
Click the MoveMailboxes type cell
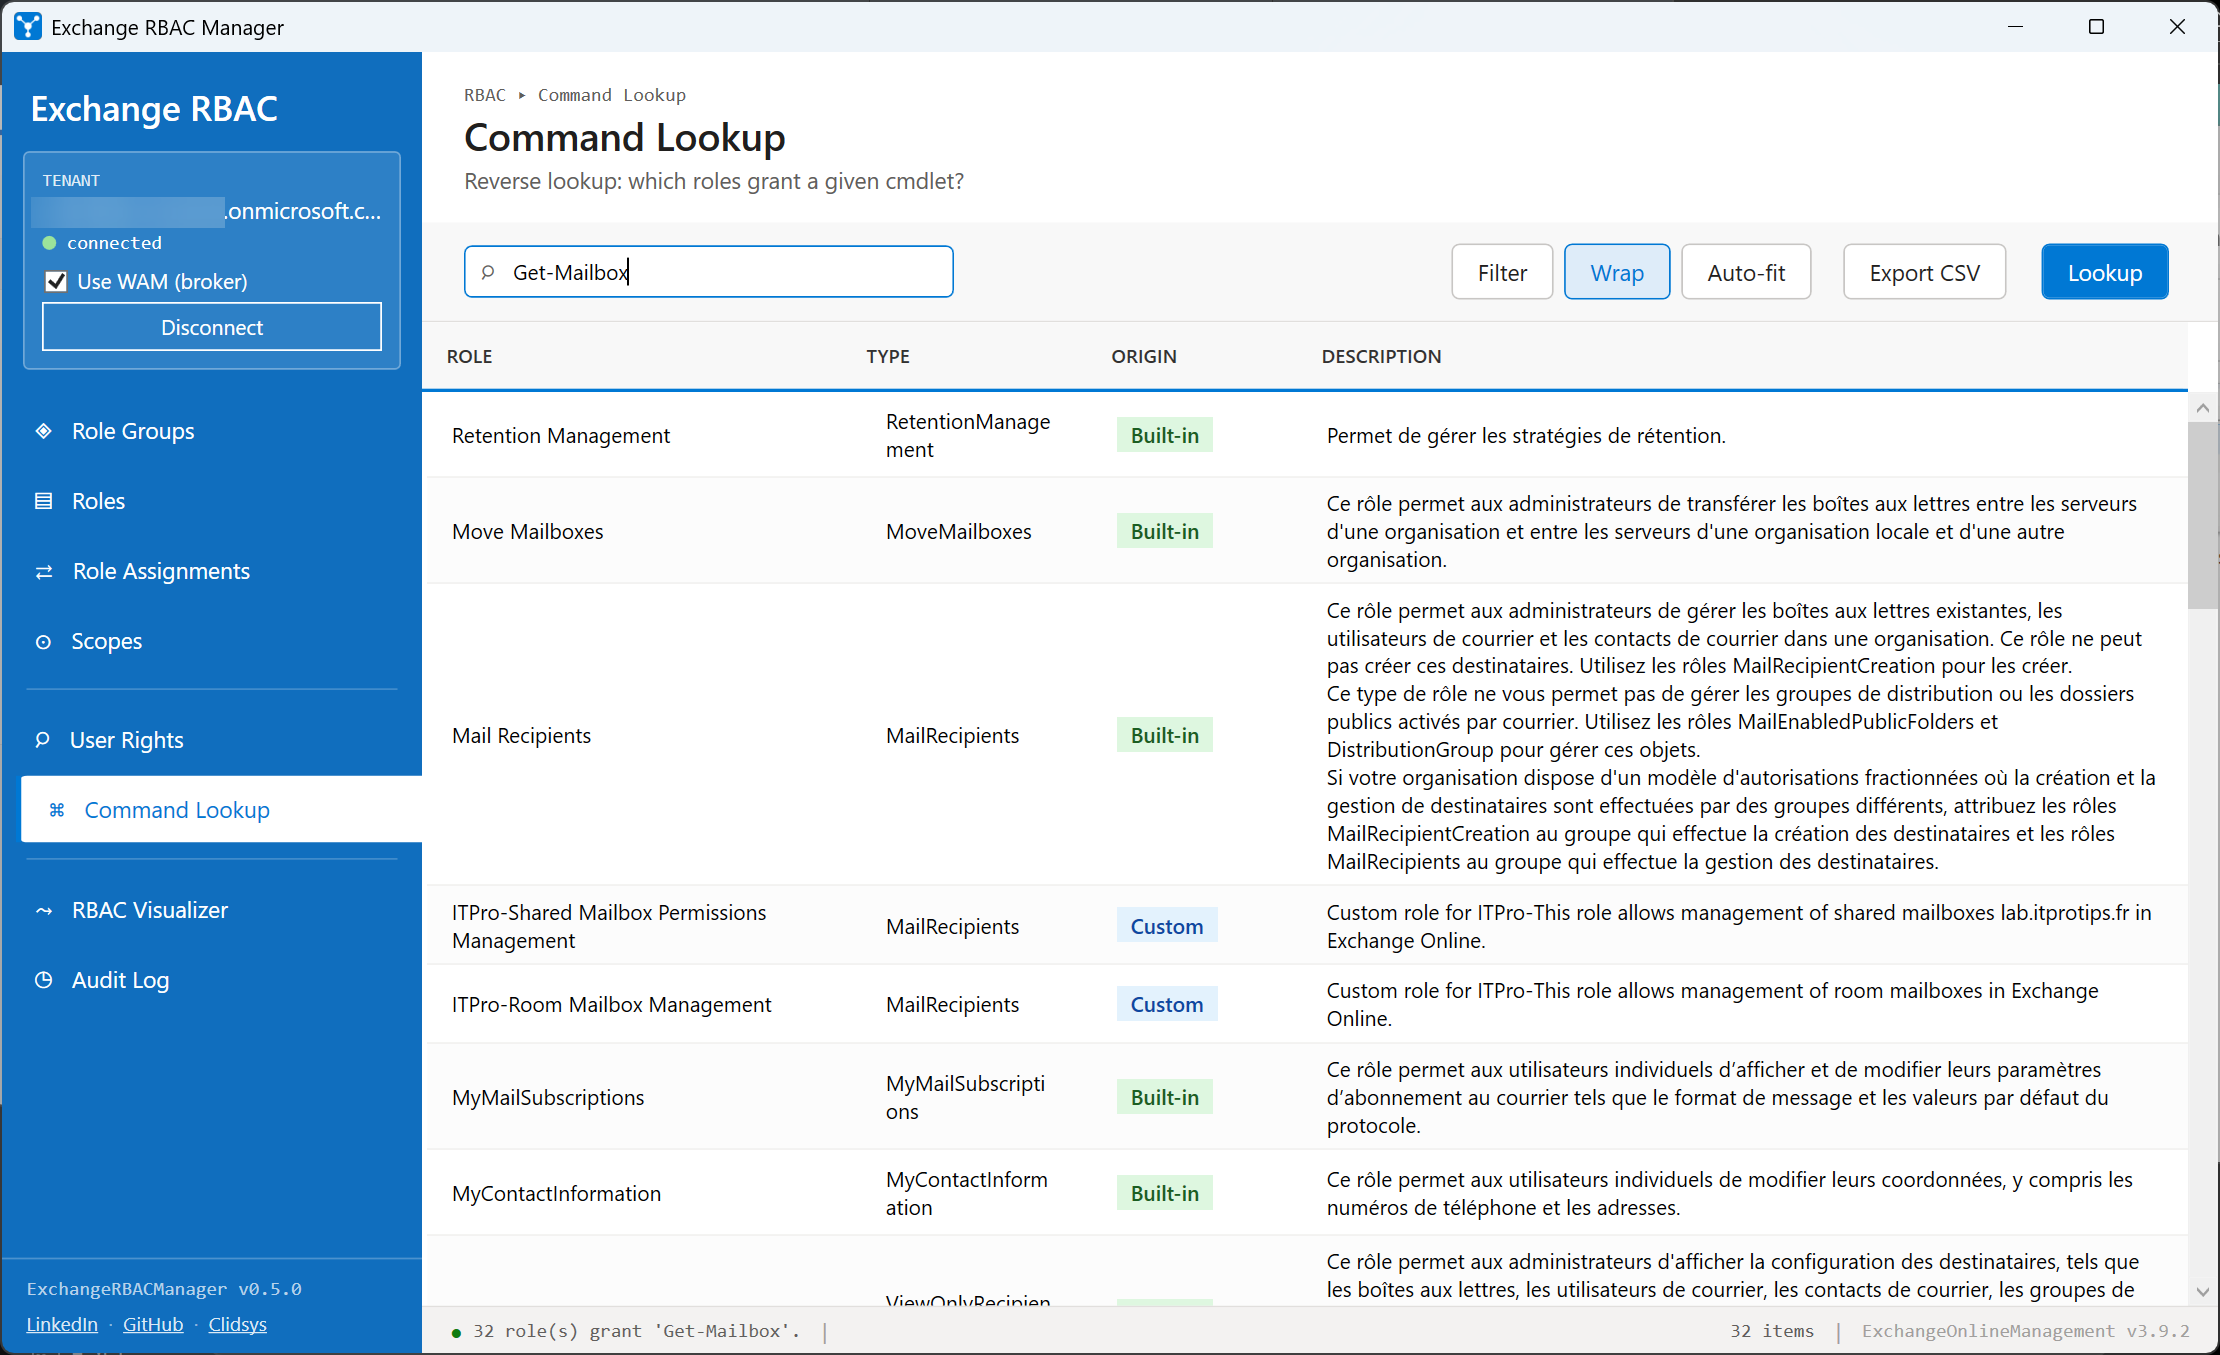point(959,531)
